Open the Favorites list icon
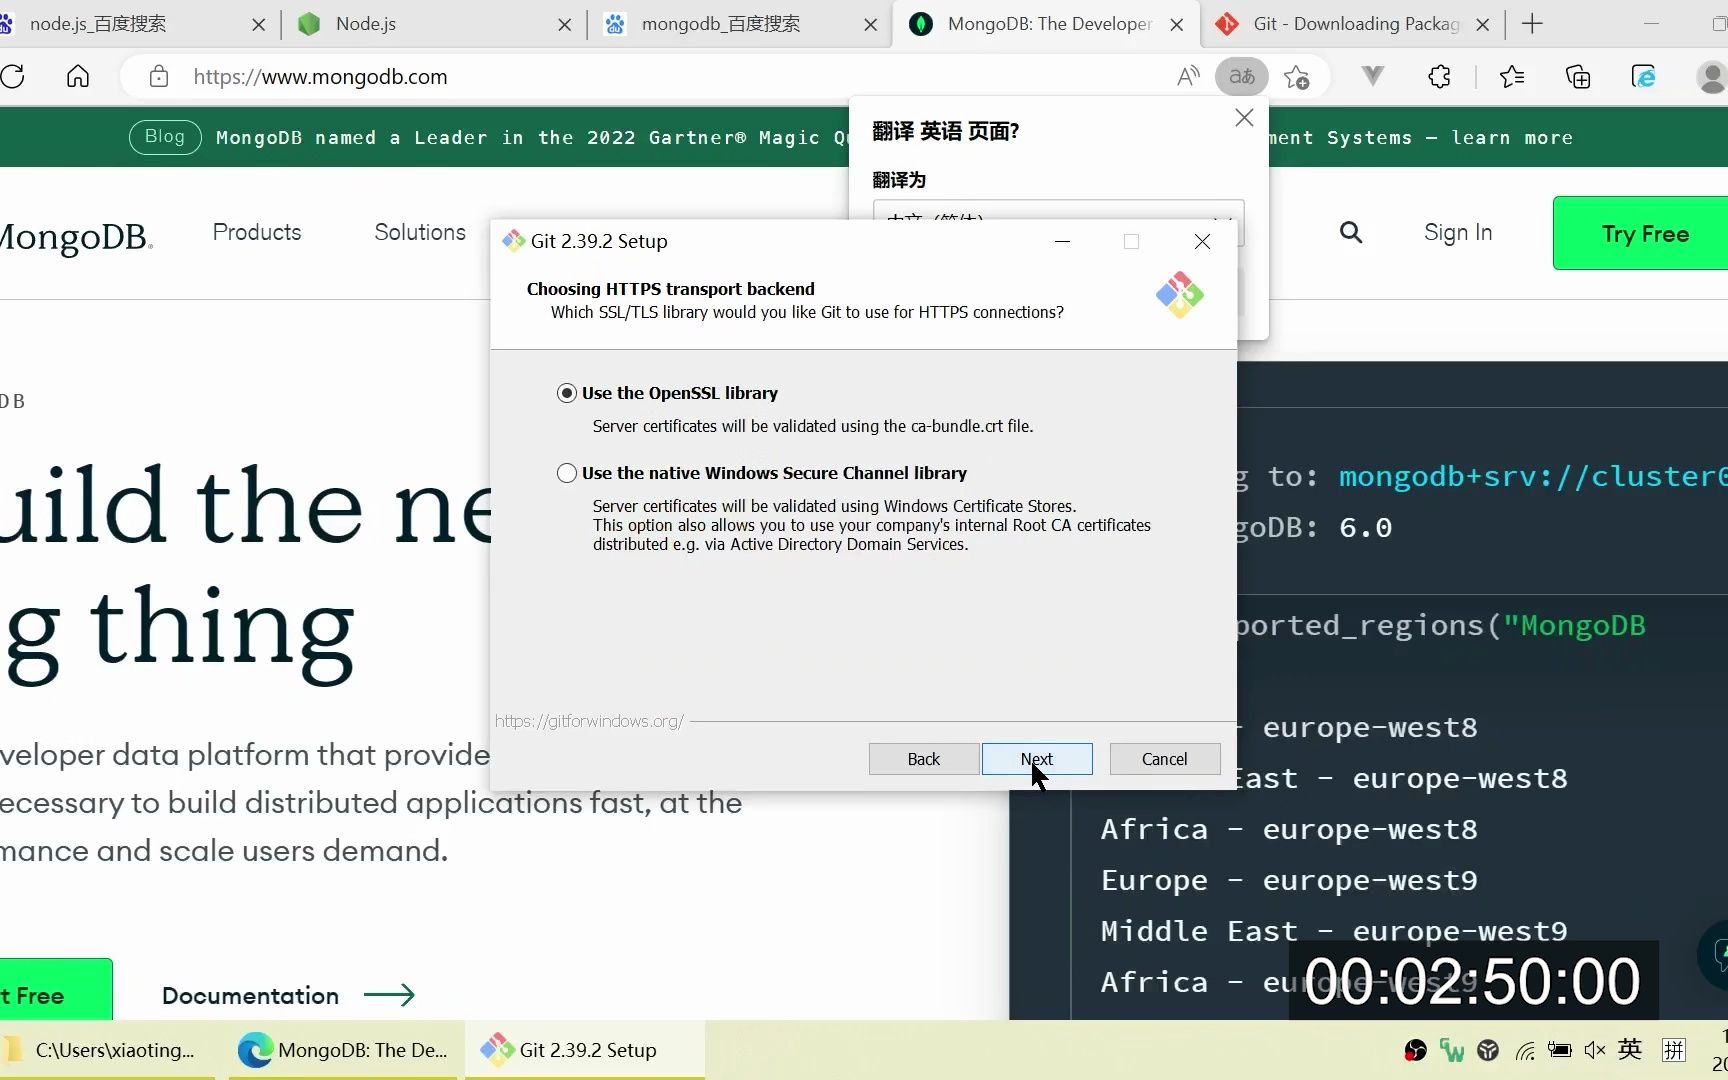1728x1080 pixels. coord(1512,77)
